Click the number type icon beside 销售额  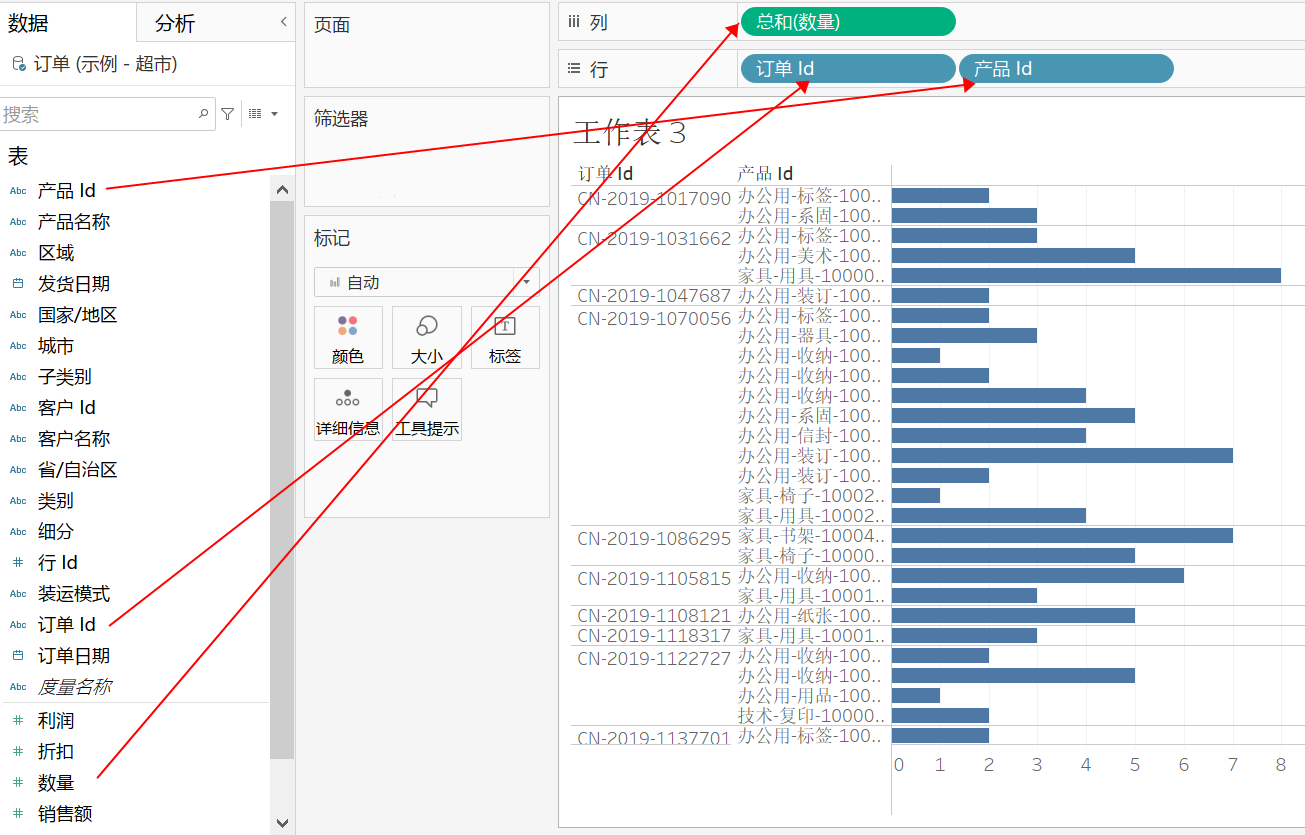tap(18, 814)
